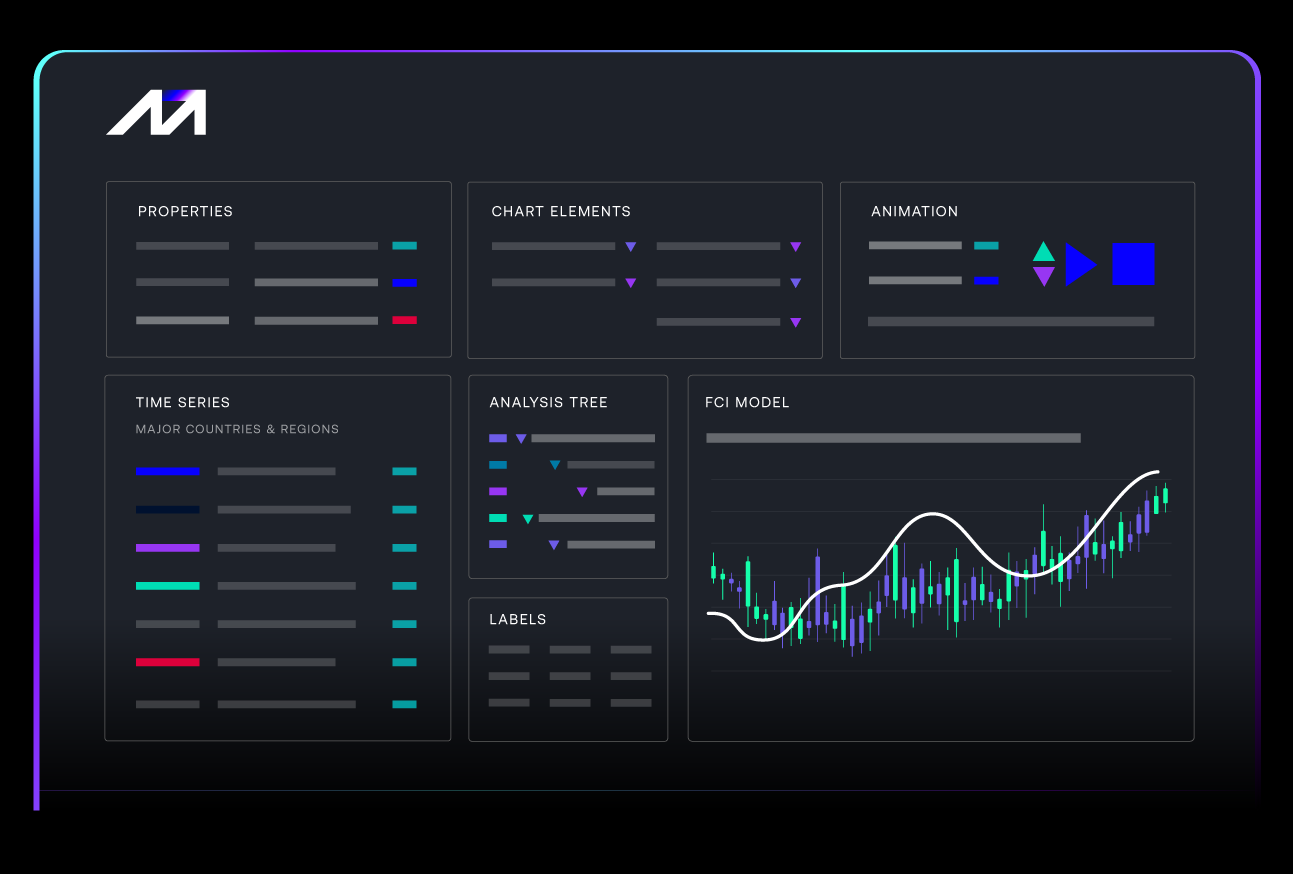1293x874 pixels.
Task: Click the long progress bar in Animation panel
Action: pyautogui.click(x=1011, y=322)
